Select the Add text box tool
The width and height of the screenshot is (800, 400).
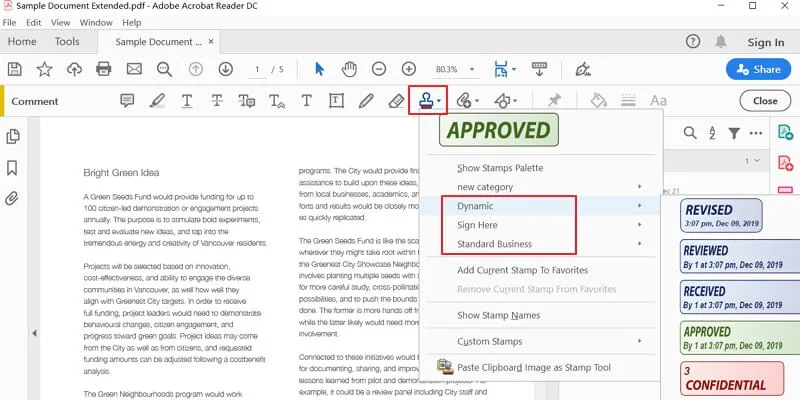[336, 101]
